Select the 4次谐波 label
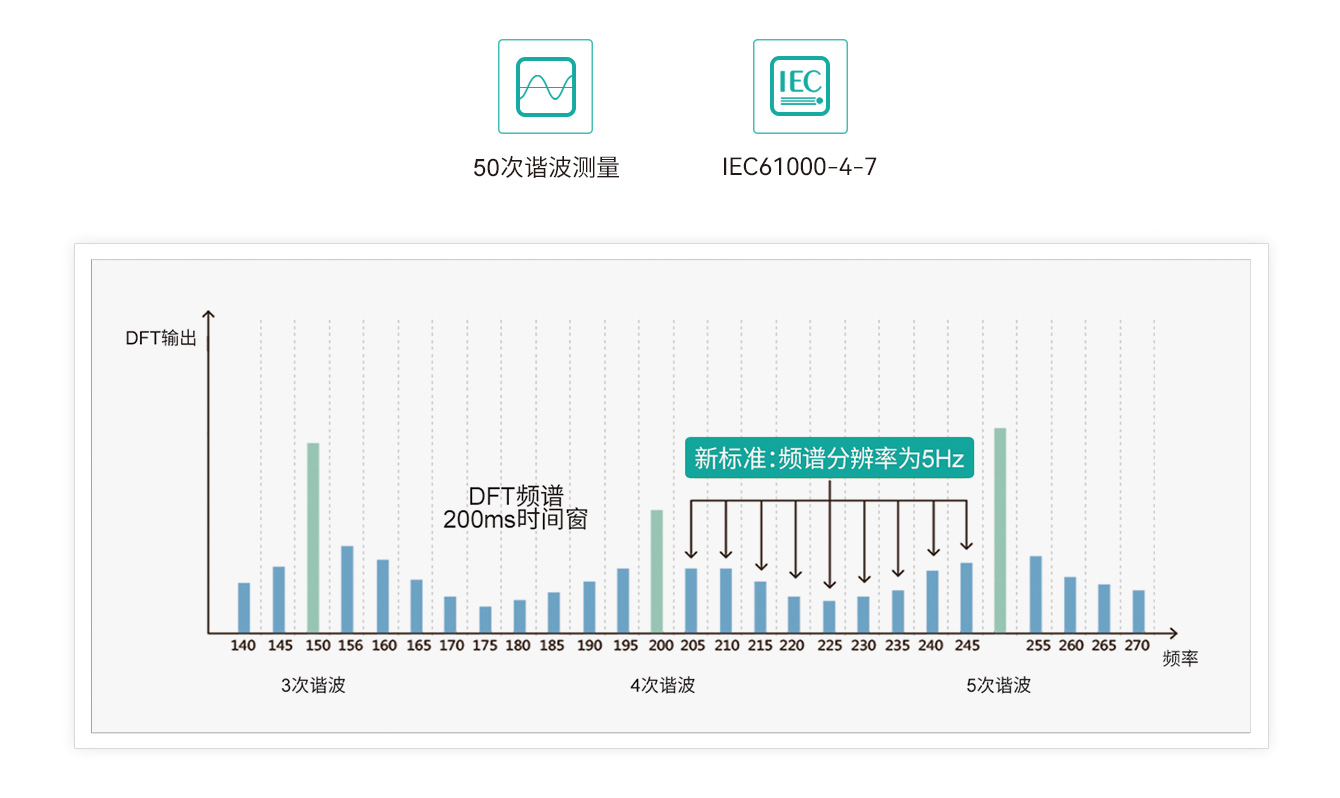1340x798 pixels. (662, 686)
